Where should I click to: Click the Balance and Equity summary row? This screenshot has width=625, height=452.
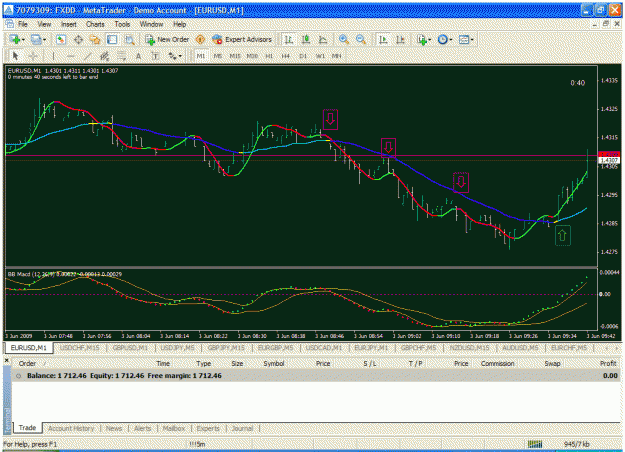[316, 375]
